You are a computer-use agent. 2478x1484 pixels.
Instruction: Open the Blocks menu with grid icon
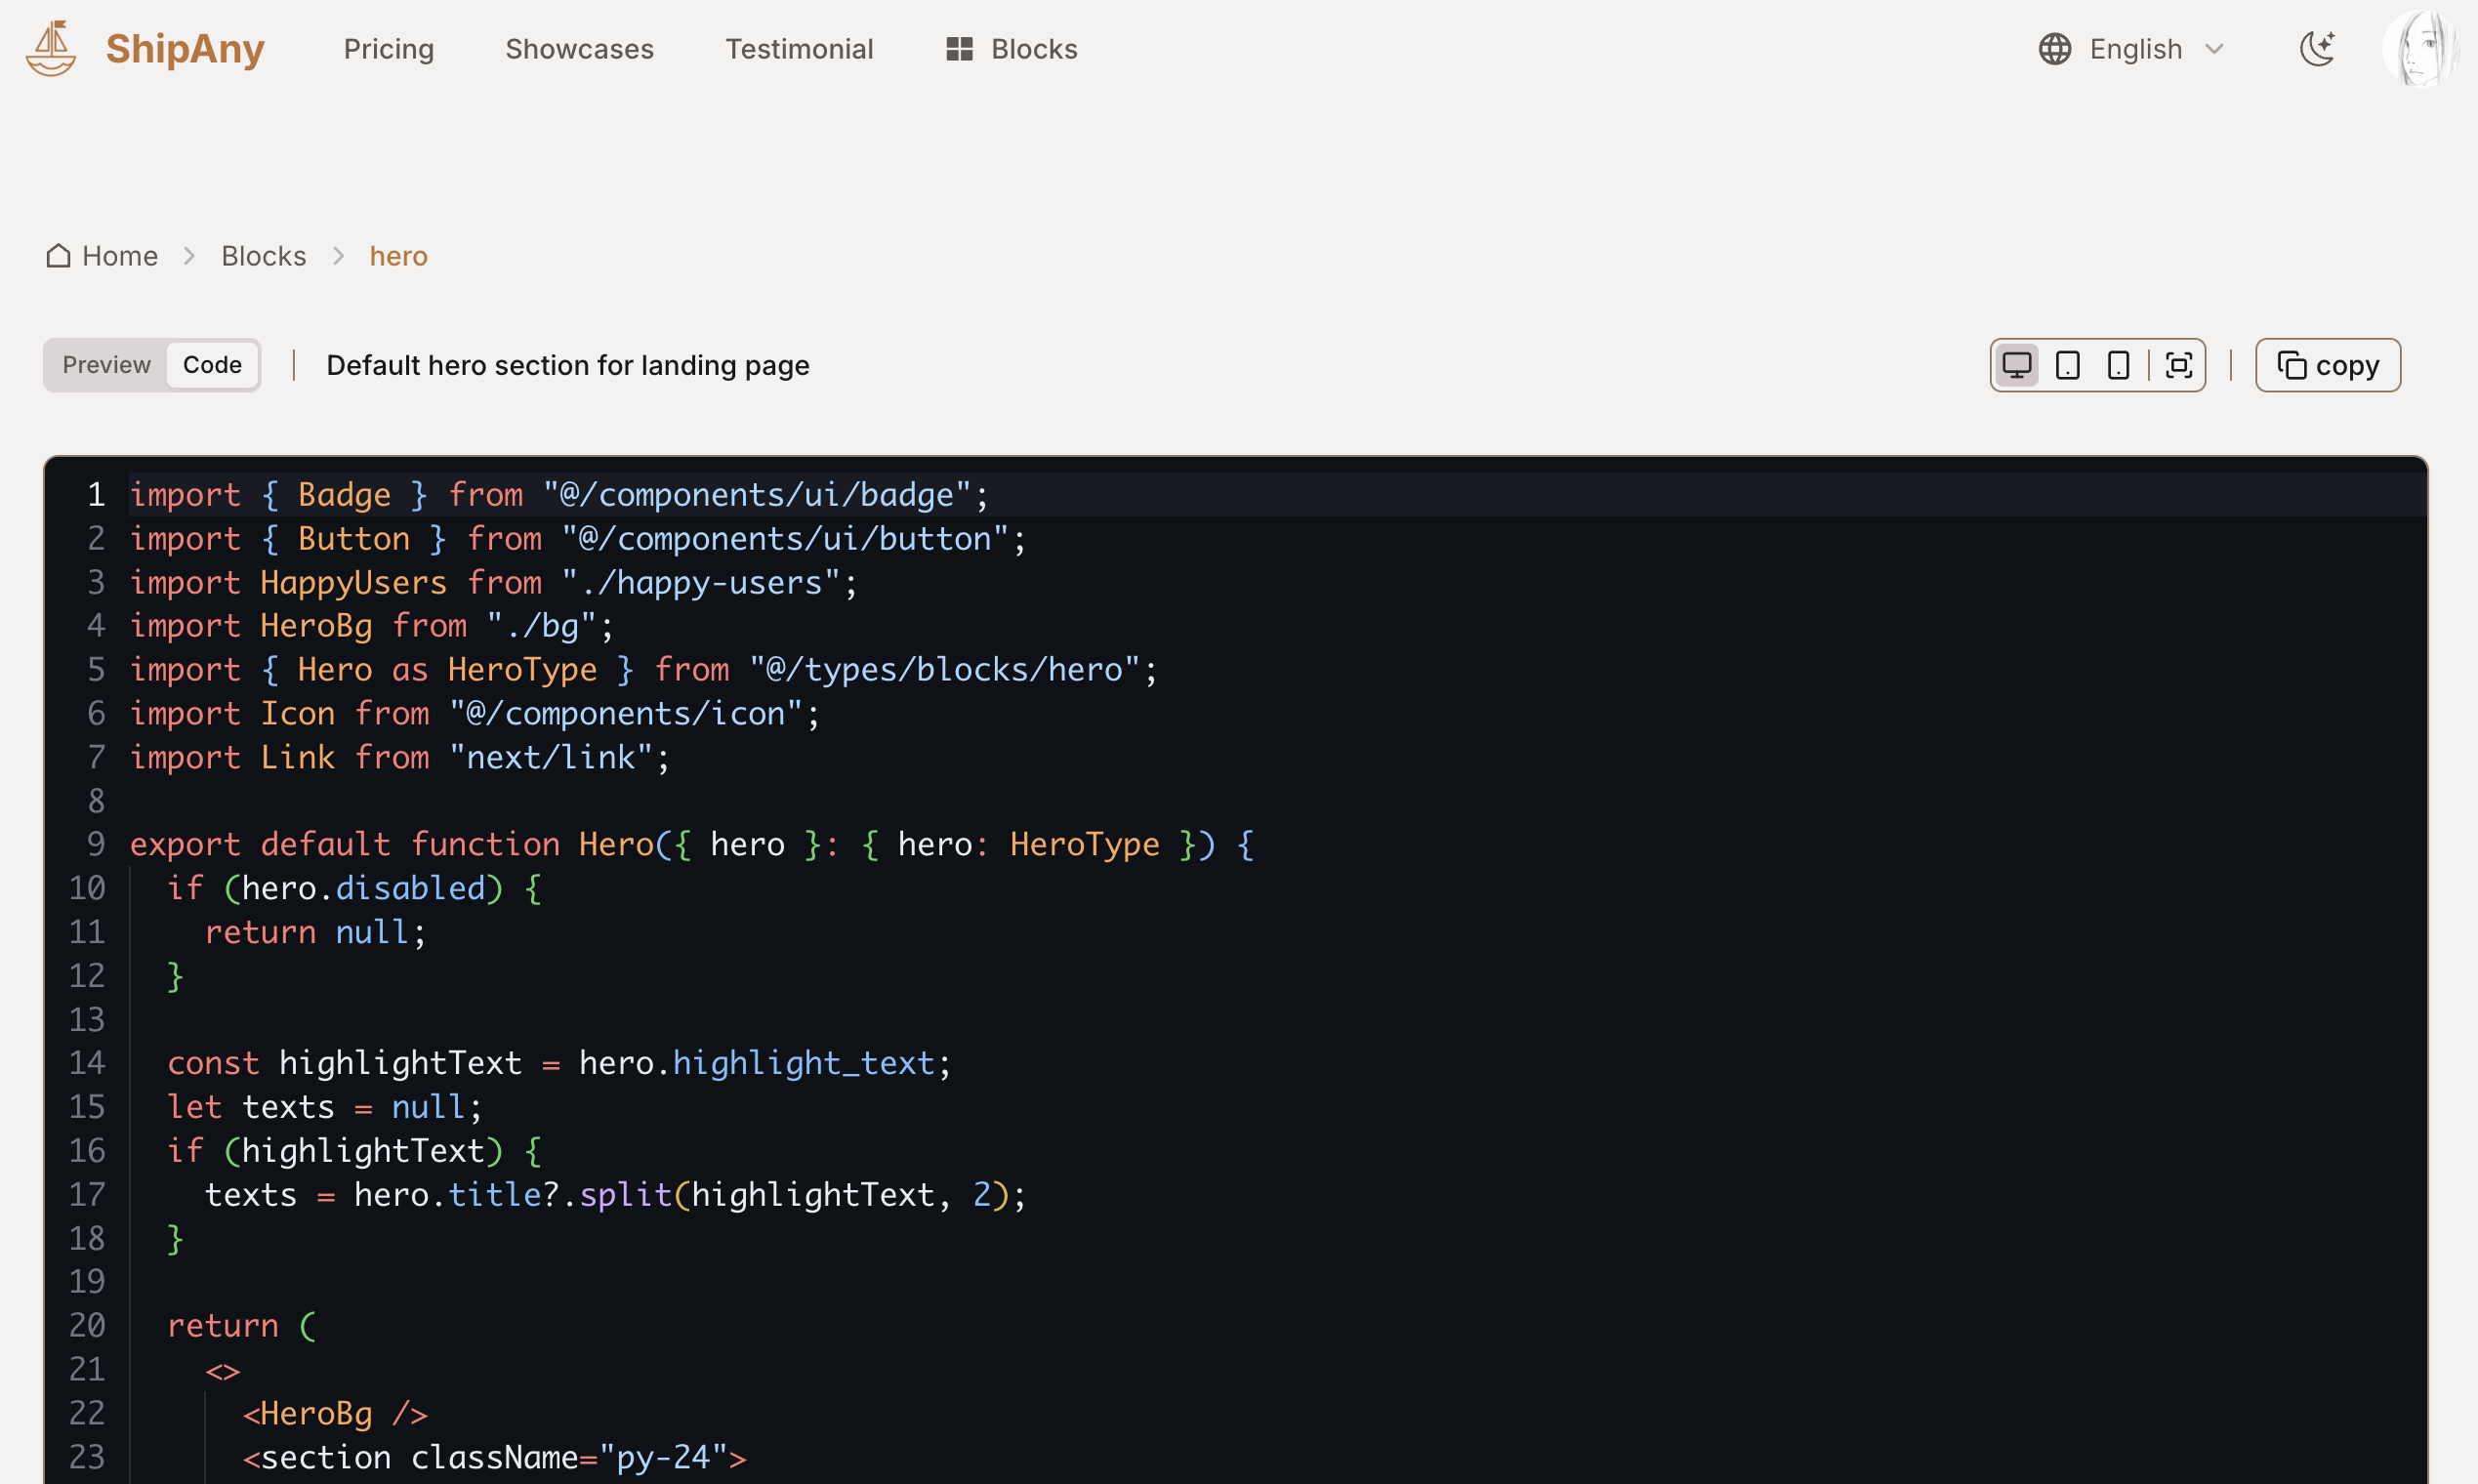1011,49
